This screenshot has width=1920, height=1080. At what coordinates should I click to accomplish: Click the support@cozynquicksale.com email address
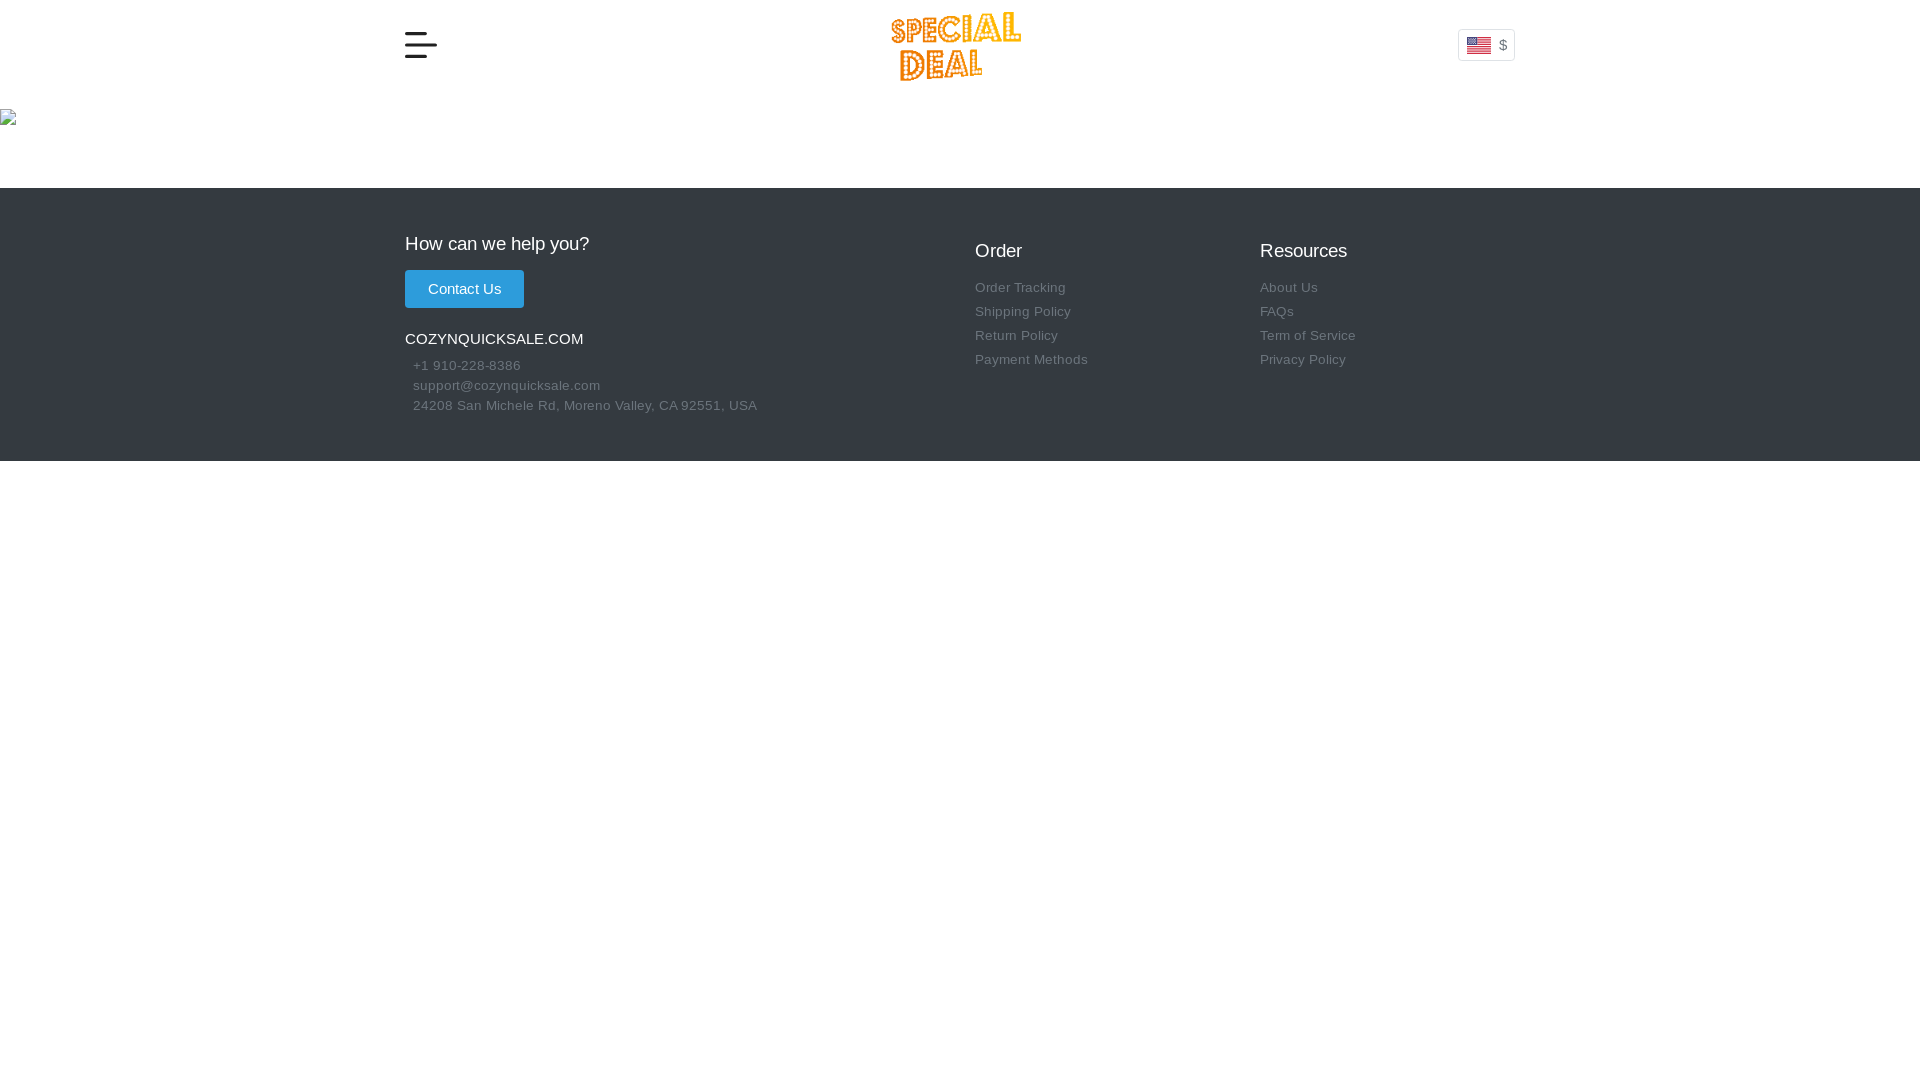pyautogui.click(x=507, y=386)
